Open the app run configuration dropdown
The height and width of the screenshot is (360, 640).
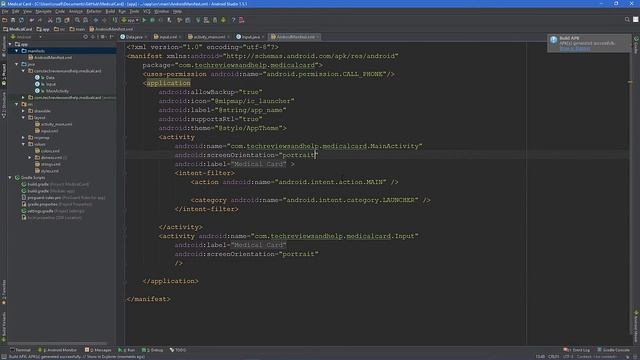131,20
